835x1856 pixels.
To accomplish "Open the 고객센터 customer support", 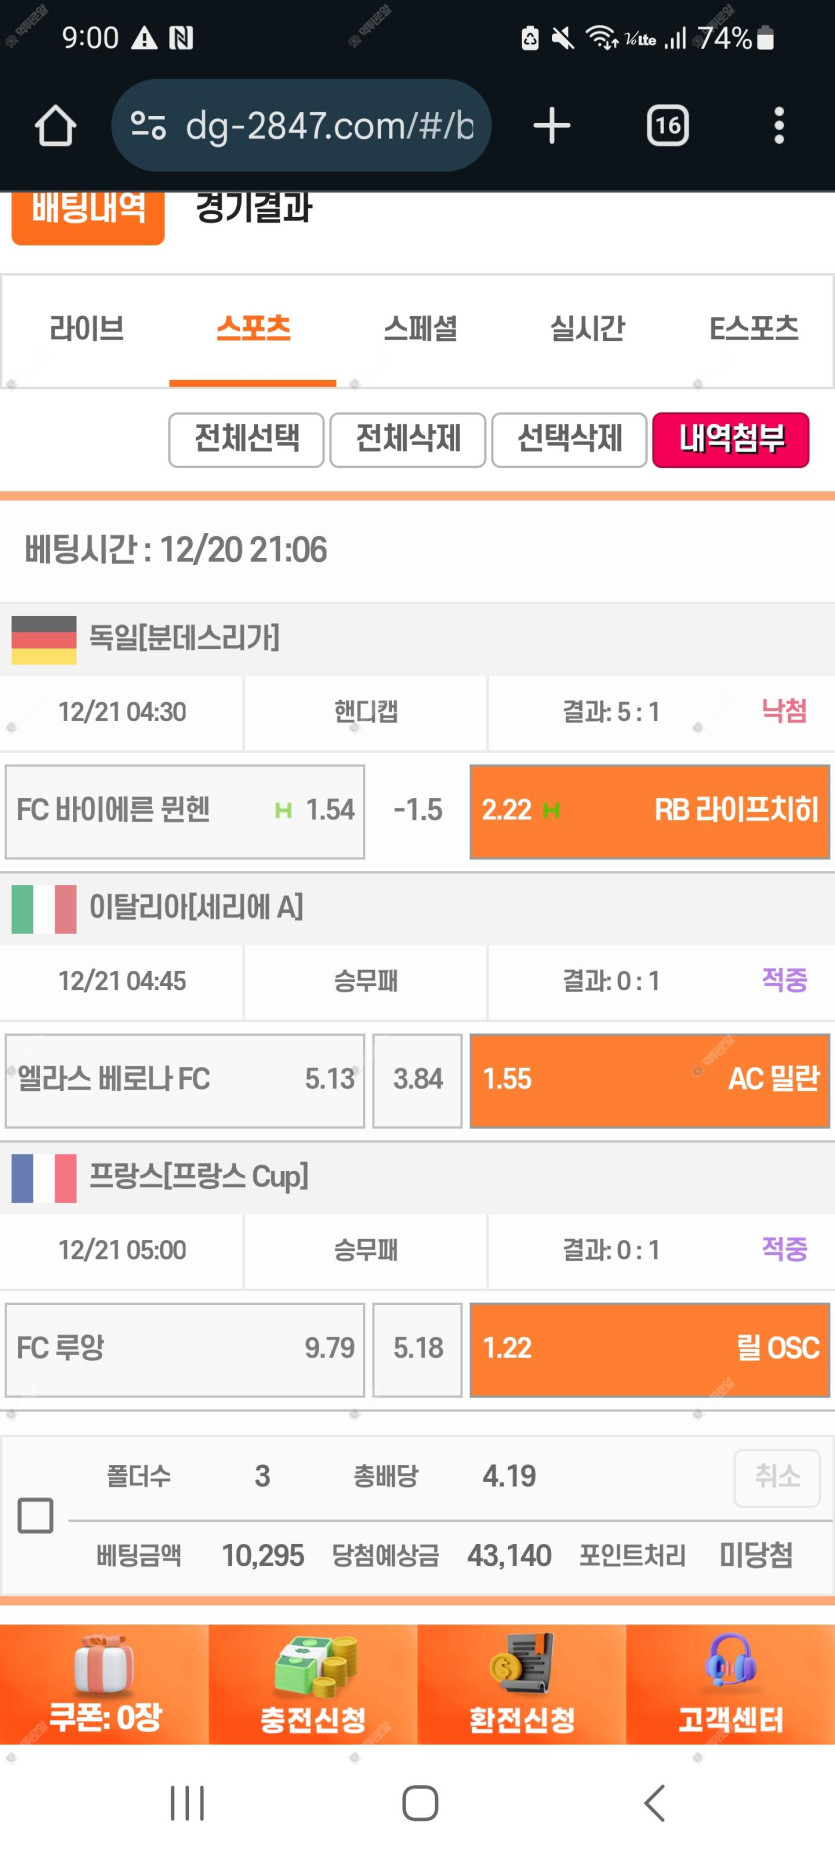I will pos(731,1684).
